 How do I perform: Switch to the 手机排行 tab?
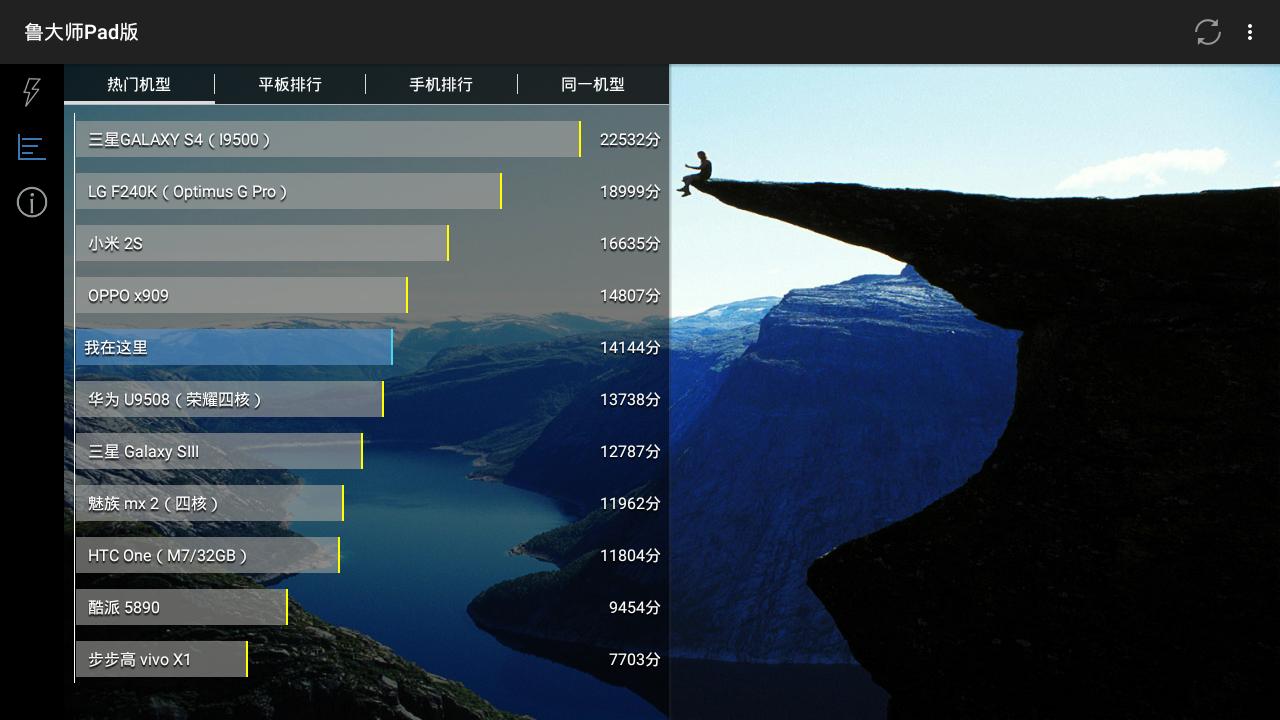(441, 84)
